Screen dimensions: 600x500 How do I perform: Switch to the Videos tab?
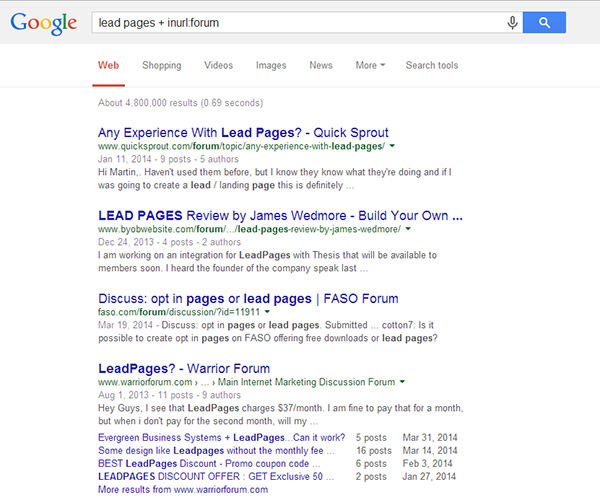tap(218, 65)
